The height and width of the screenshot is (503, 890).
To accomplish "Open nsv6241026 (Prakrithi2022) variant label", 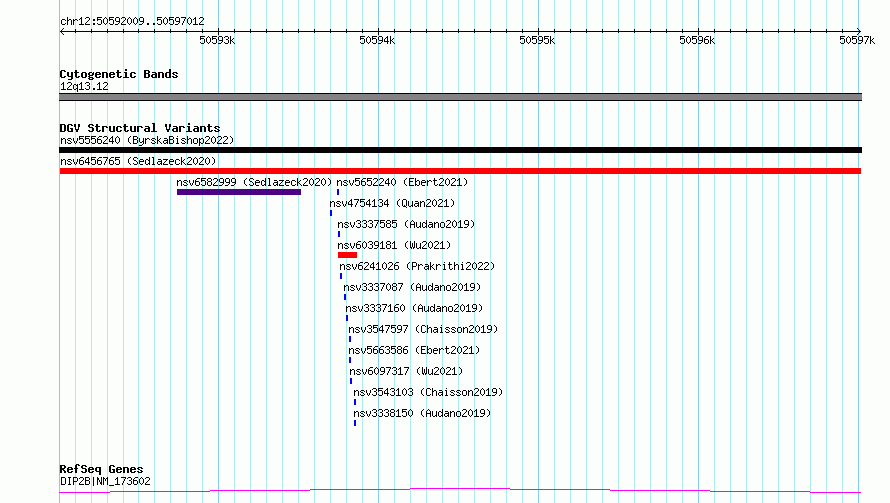I will pyautogui.click(x=417, y=266).
